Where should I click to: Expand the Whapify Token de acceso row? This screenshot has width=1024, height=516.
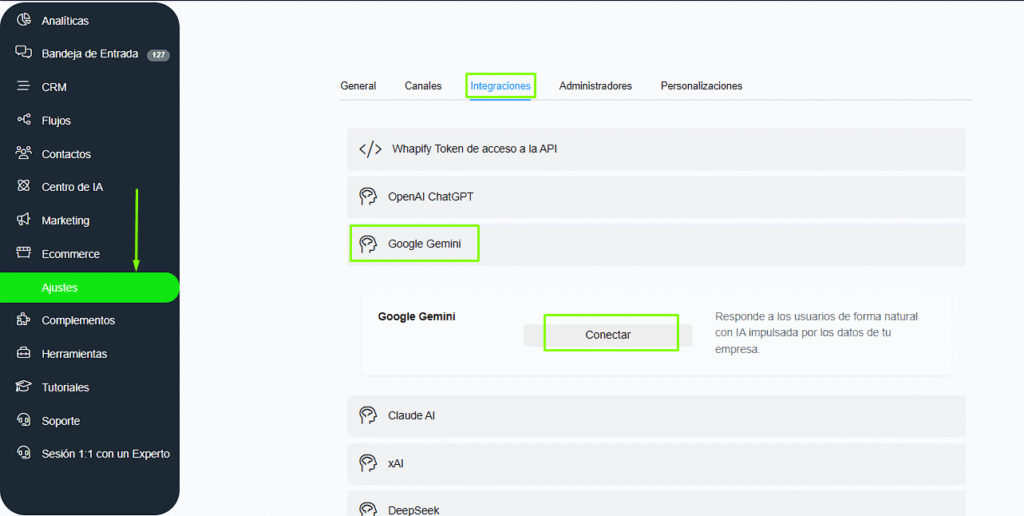coord(656,150)
